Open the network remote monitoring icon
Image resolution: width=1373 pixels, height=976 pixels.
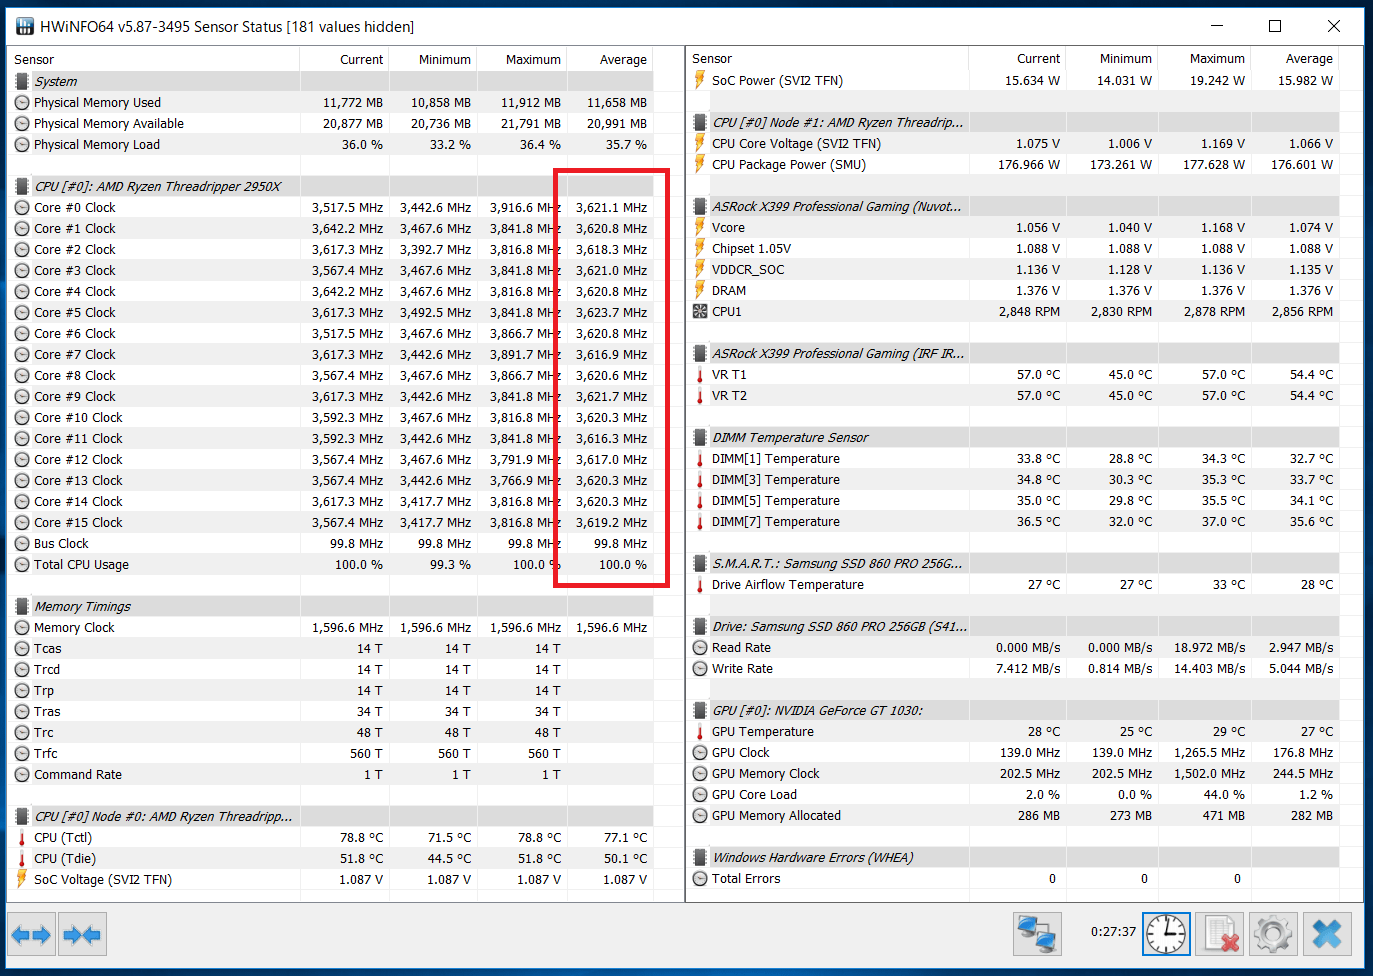click(x=1037, y=935)
